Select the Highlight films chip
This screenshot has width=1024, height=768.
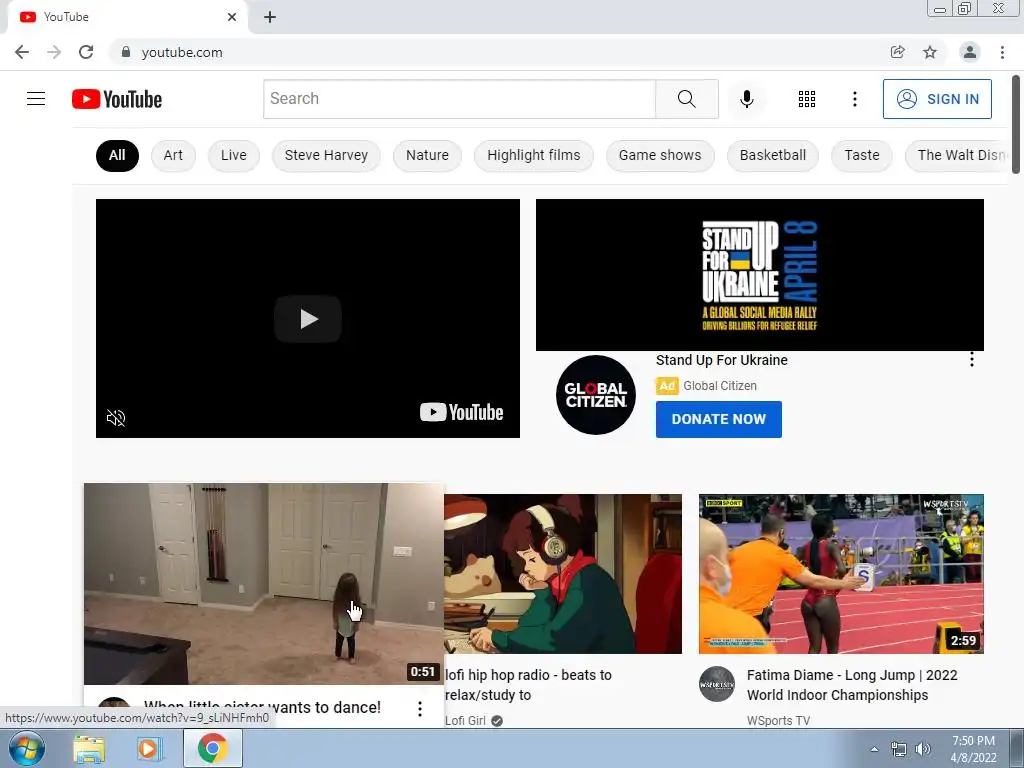point(534,155)
